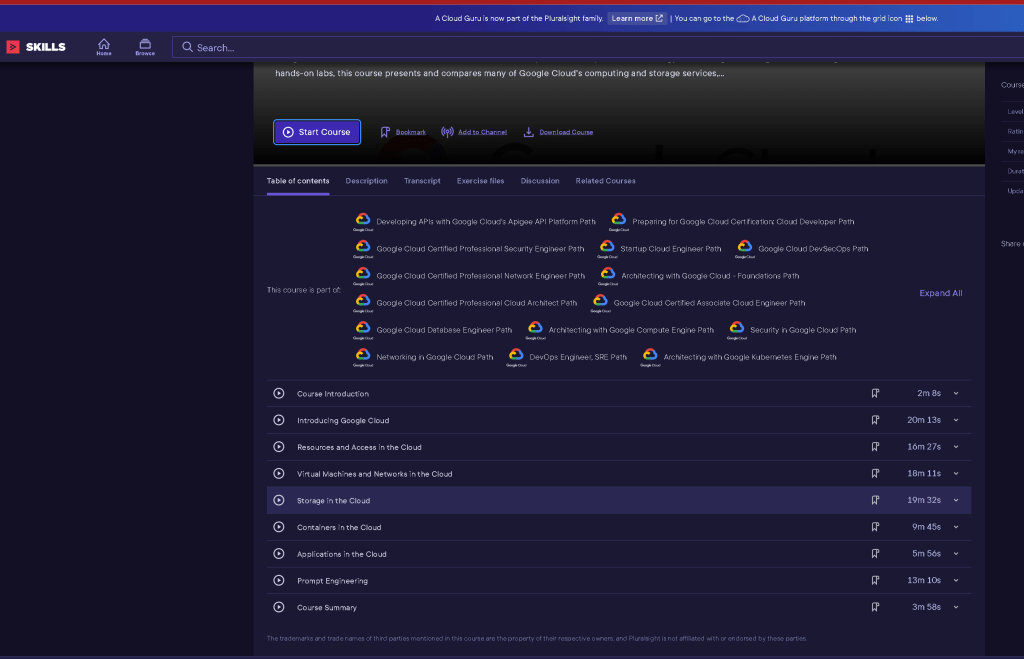Bookmark Resources and Access in the Cloud
This screenshot has height=659, width=1024.
pos(875,447)
